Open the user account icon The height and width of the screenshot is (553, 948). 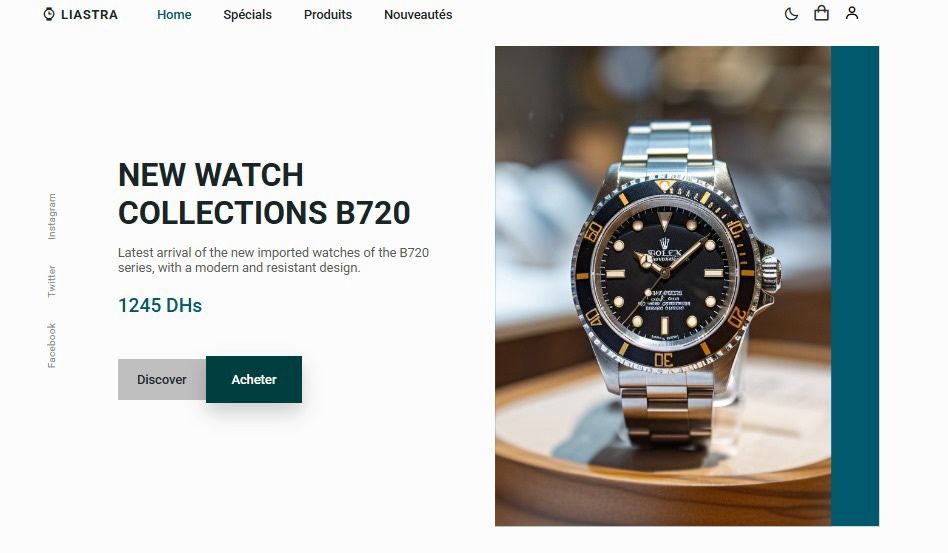click(852, 13)
